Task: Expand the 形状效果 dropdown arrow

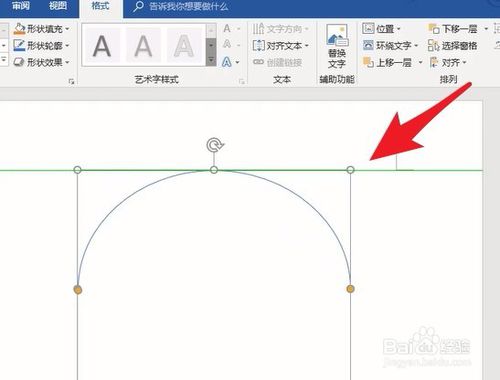Action: [x=68, y=62]
